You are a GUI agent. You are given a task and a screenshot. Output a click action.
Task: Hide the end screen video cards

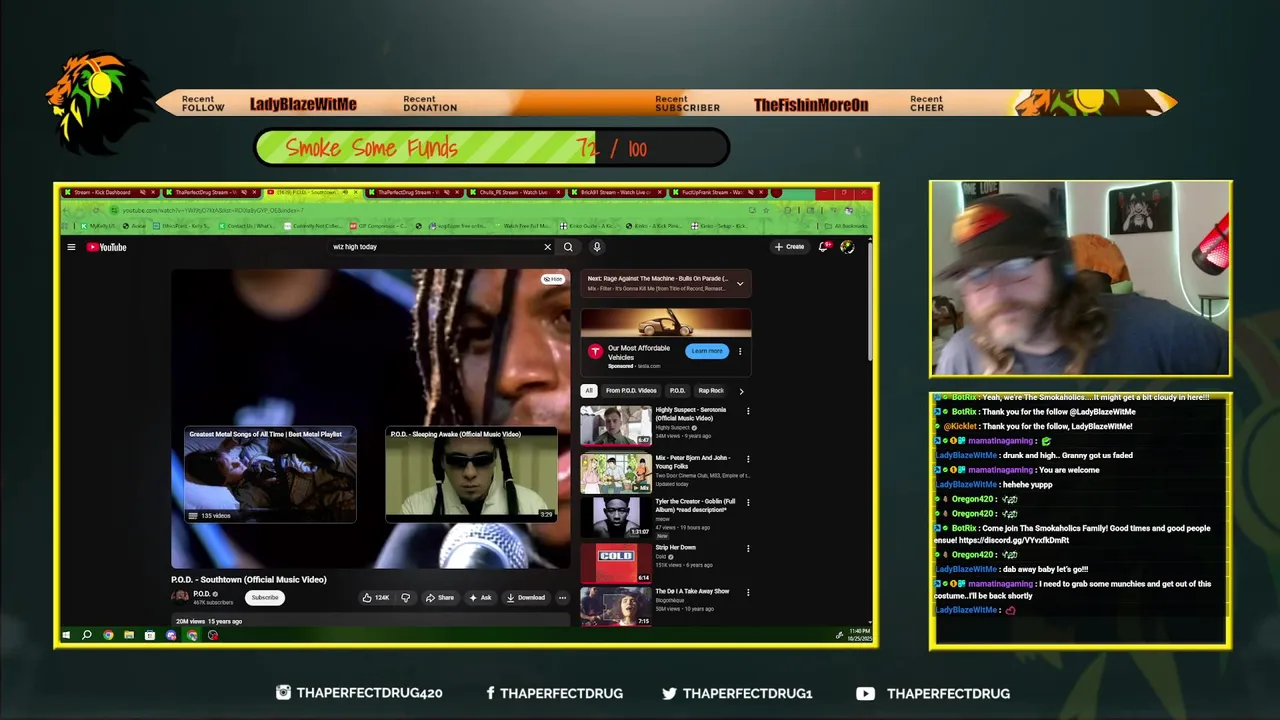tap(553, 279)
